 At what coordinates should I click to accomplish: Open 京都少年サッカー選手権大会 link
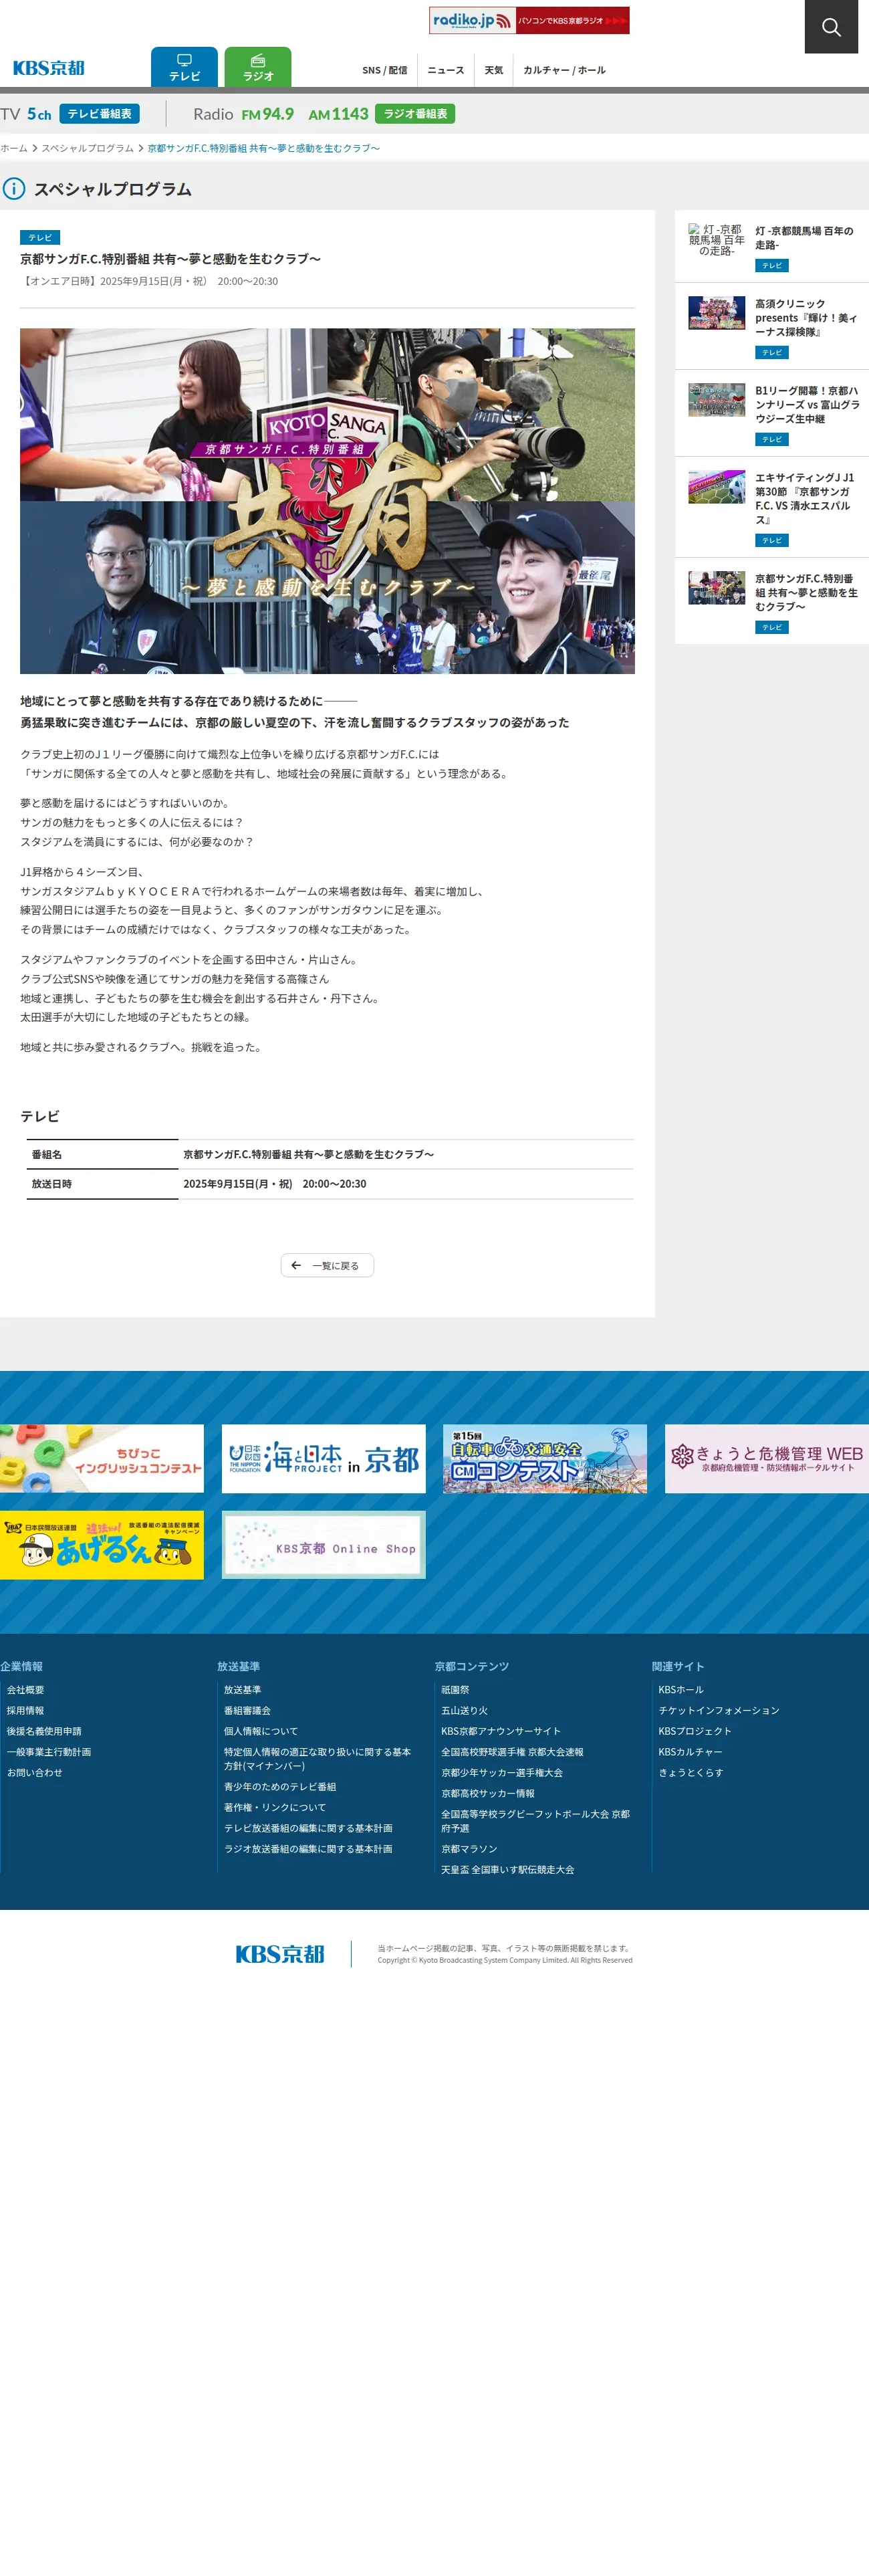[502, 1772]
